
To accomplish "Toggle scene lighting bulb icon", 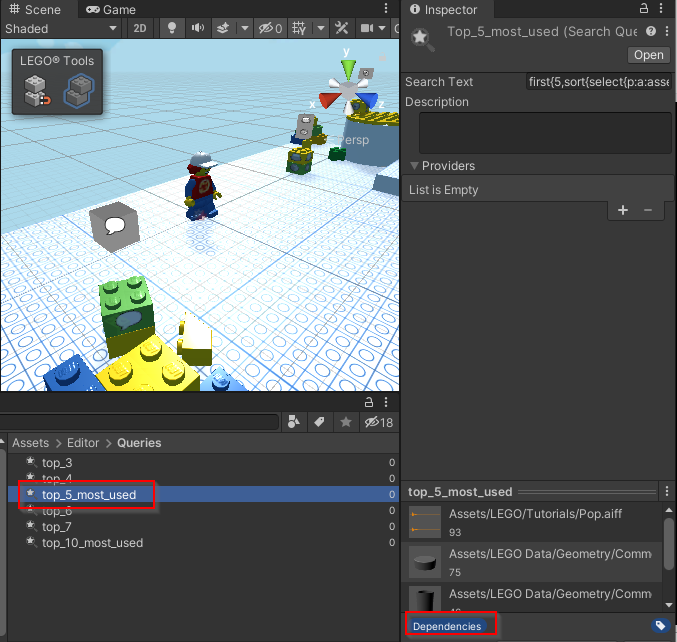I will pos(172,29).
